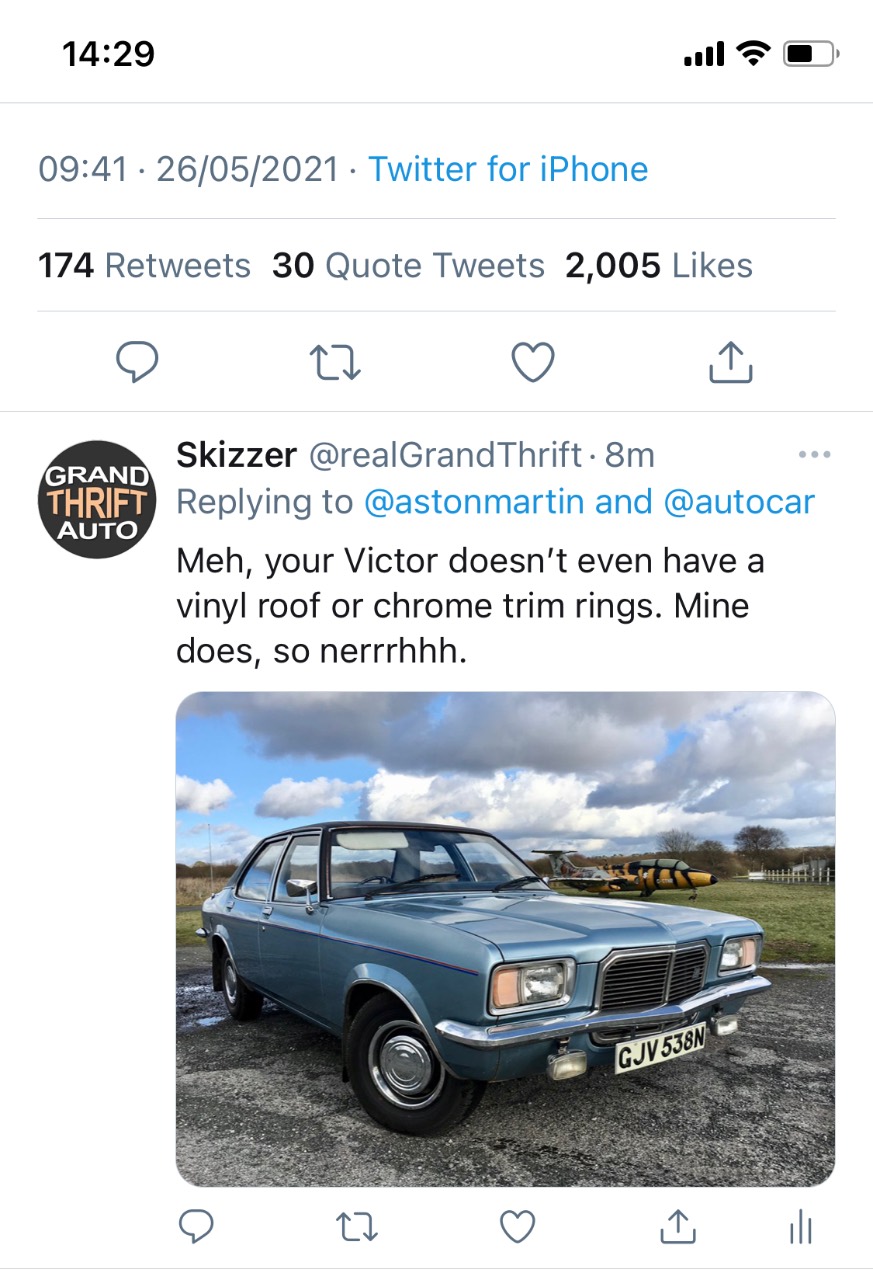873x1280 pixels.
Task: Open the Twitter for iPhone source link
Action: point(508,169)
